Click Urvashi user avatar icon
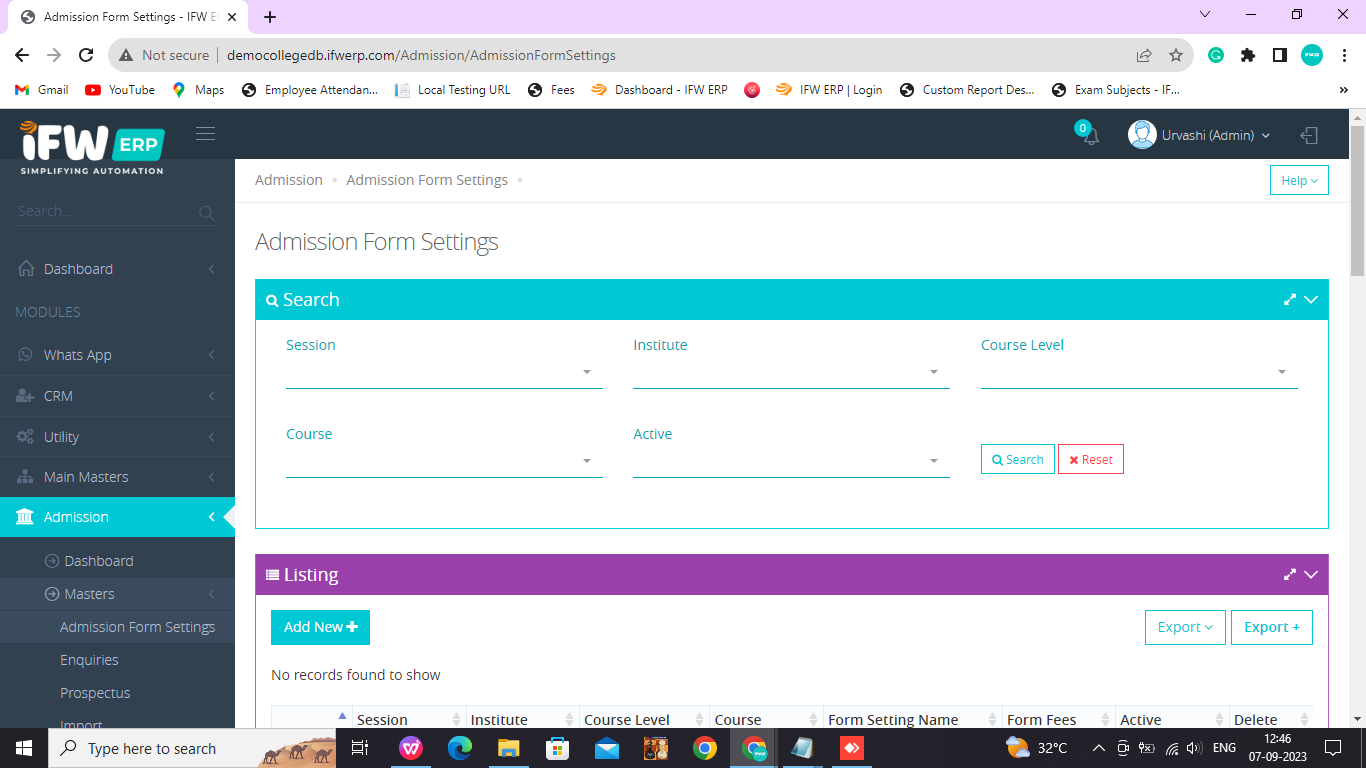1366x768 pixels. click(x=1142, y=135)
